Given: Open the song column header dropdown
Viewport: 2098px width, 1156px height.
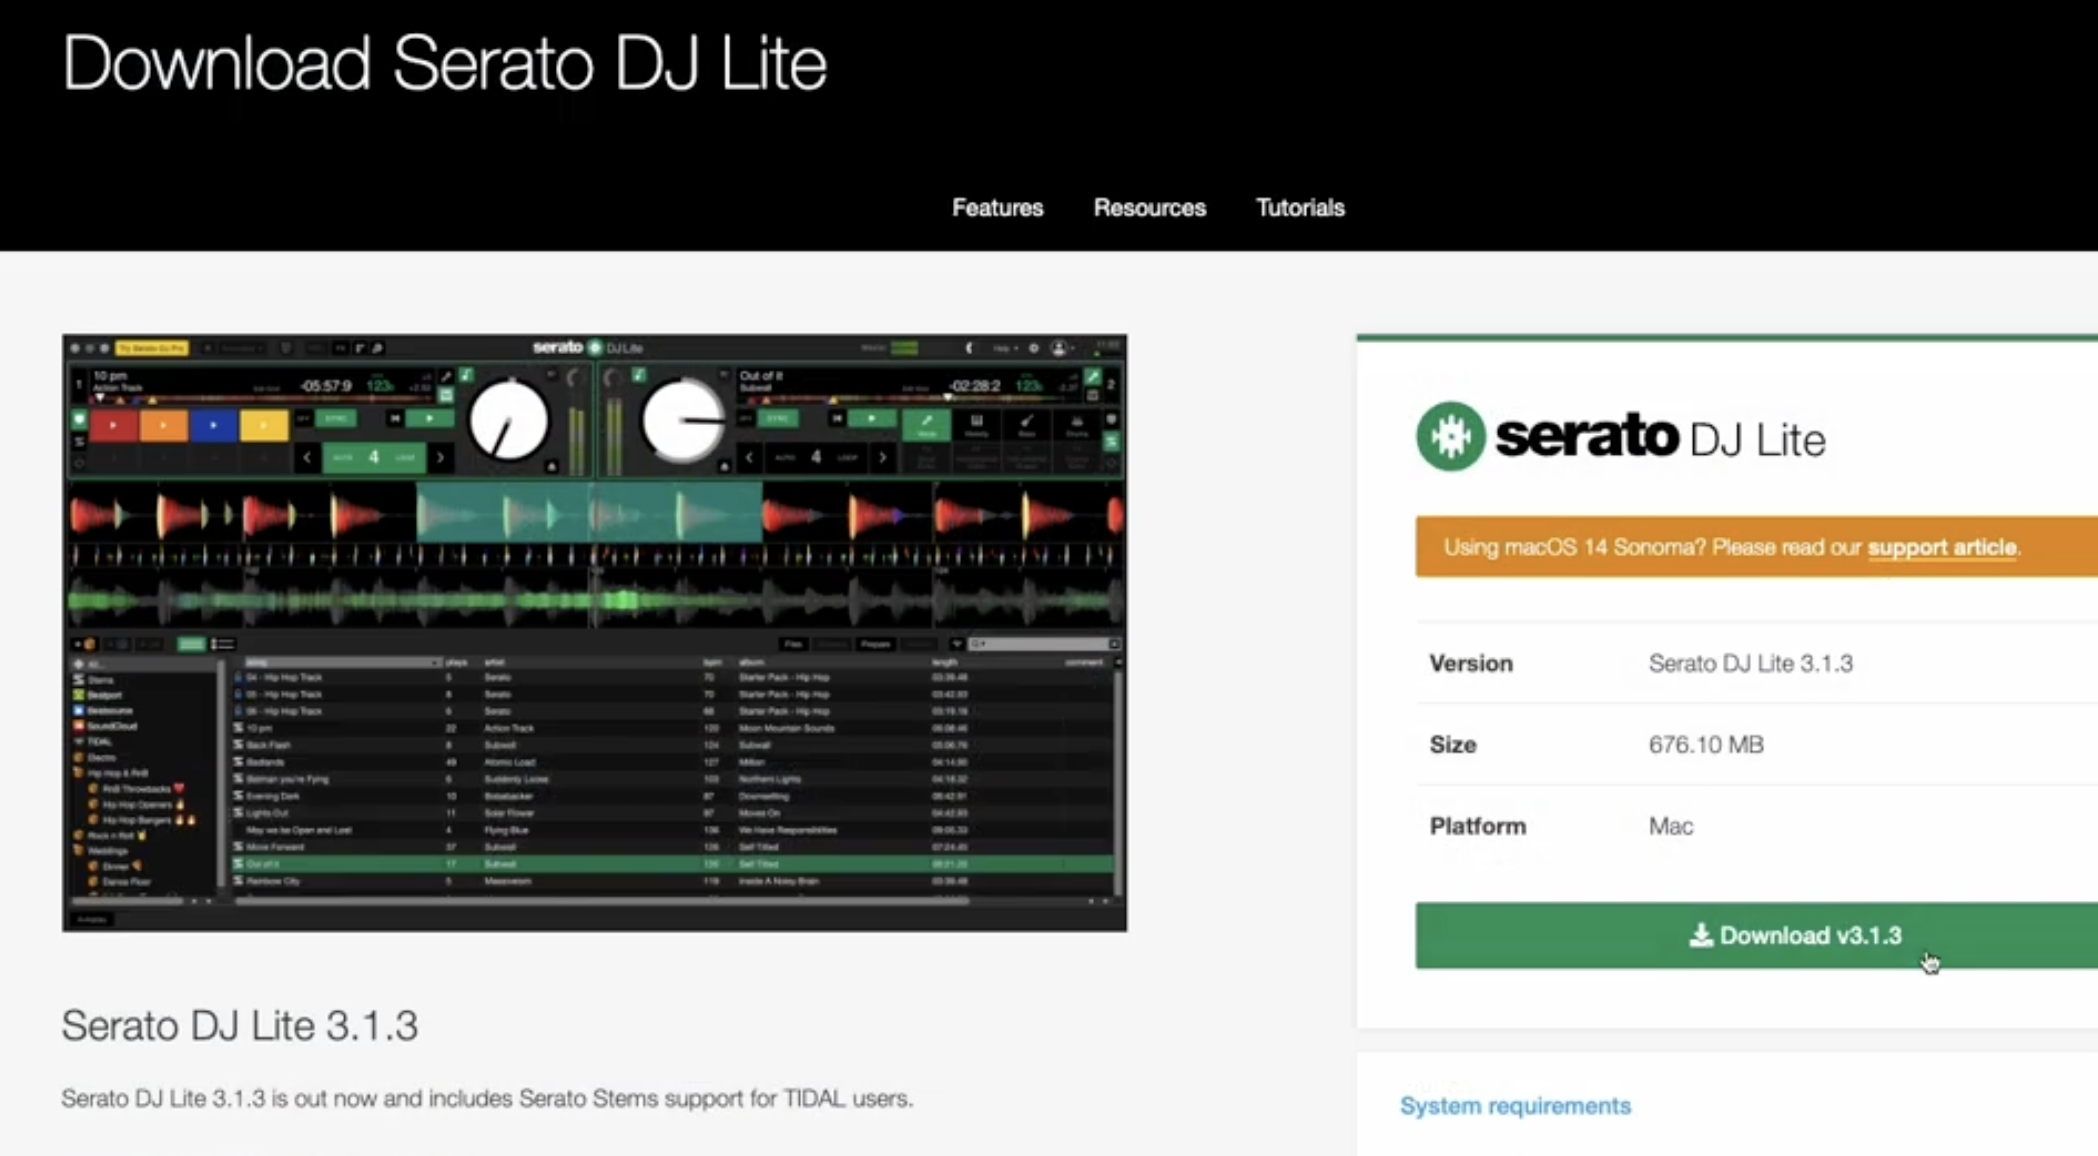Looking at the screenshot, I should click(434, 662).
